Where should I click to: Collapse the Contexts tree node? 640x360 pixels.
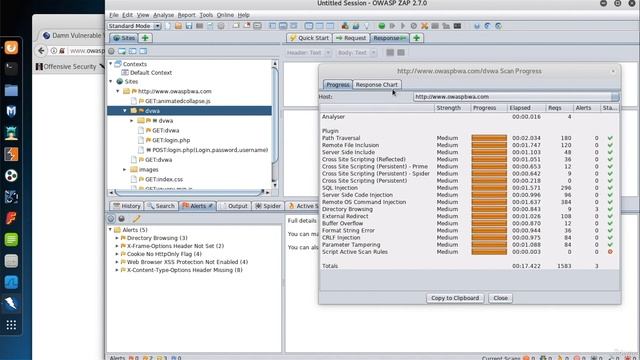111,64
